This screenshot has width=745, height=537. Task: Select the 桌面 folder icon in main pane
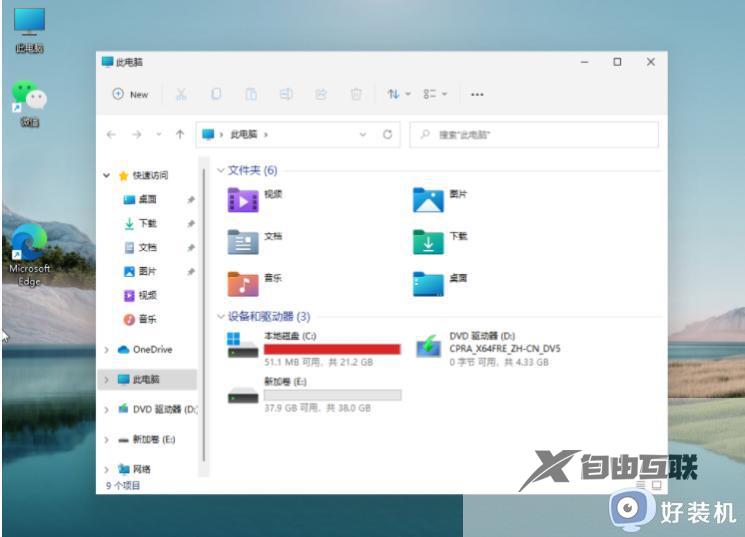pyautogui.click(x=428, y=284)
